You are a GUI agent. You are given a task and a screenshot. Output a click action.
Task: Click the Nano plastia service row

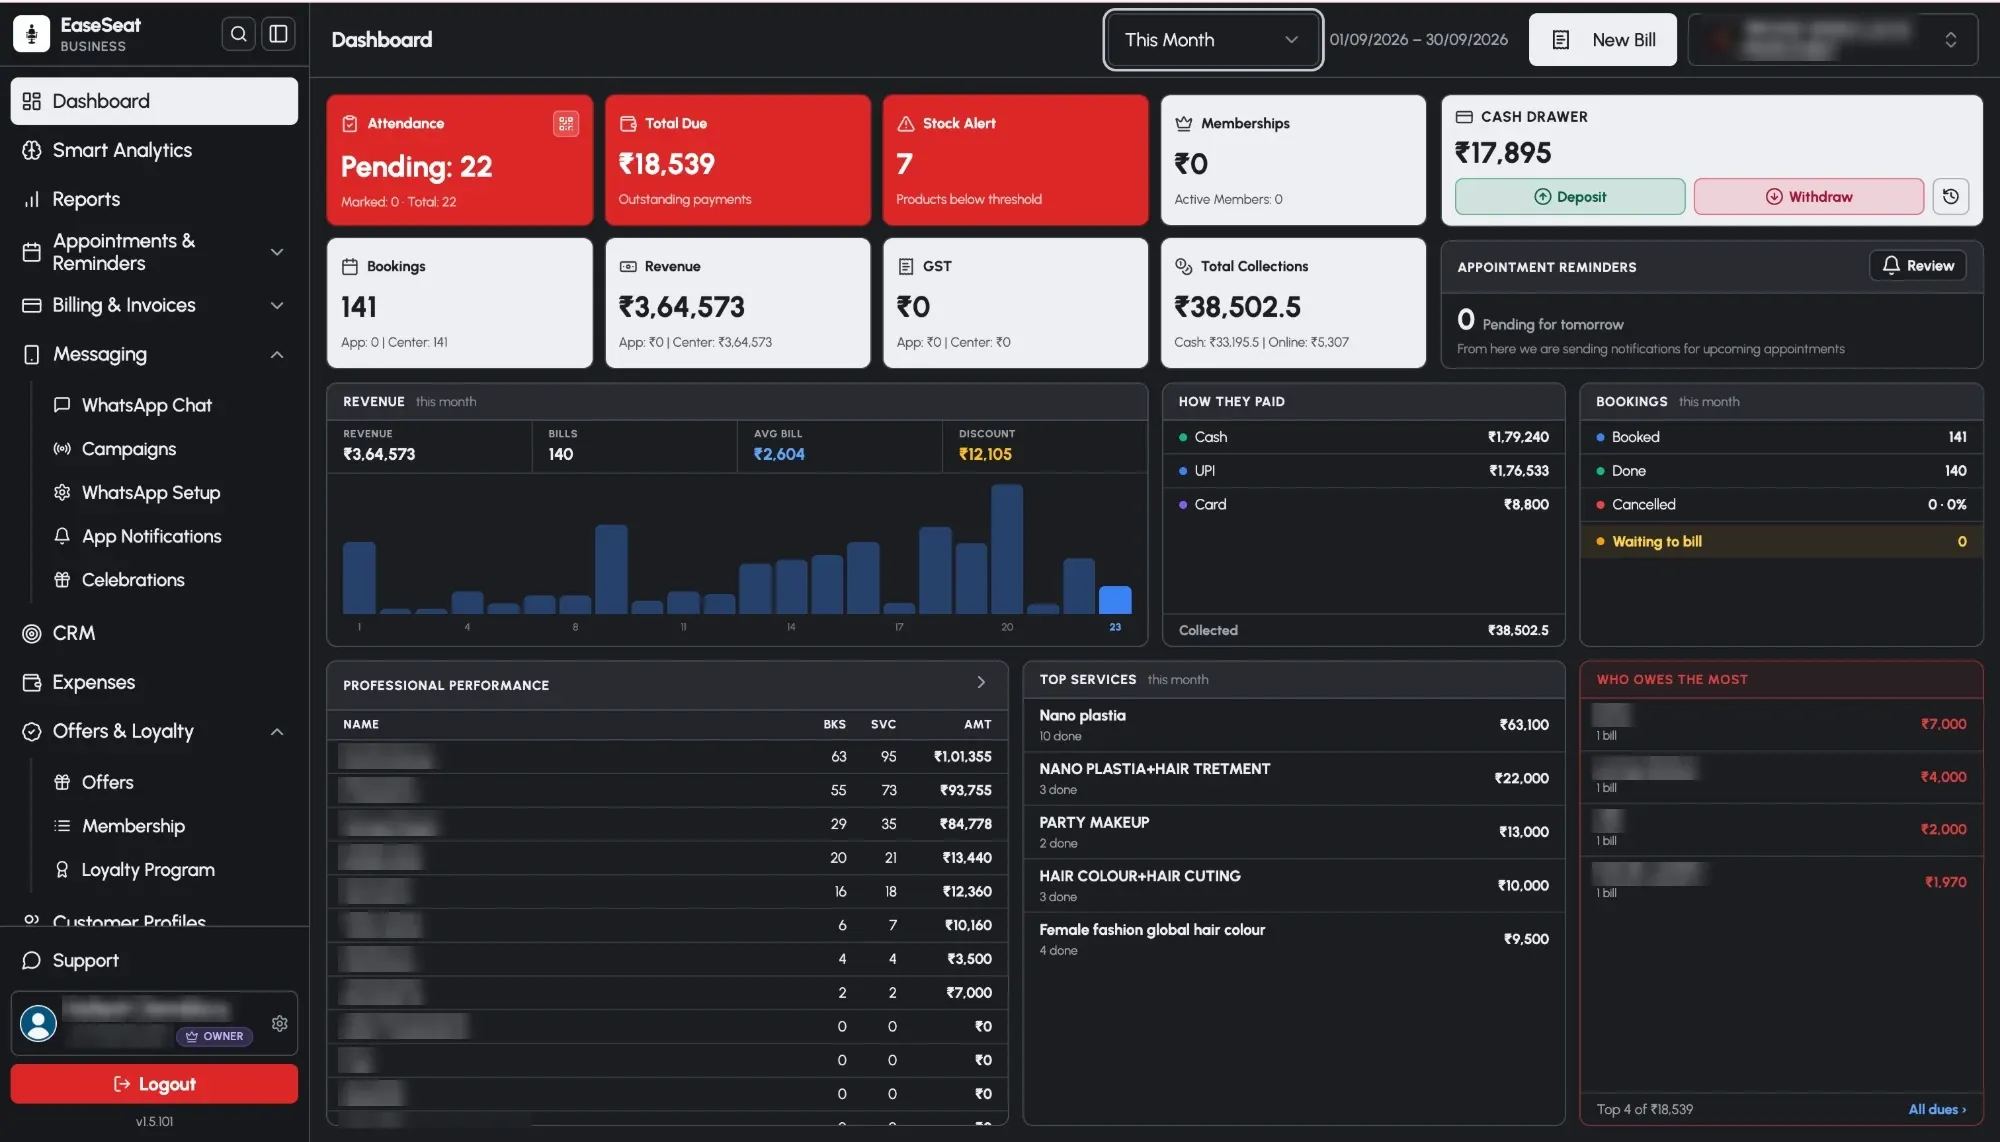point(1293,725)
